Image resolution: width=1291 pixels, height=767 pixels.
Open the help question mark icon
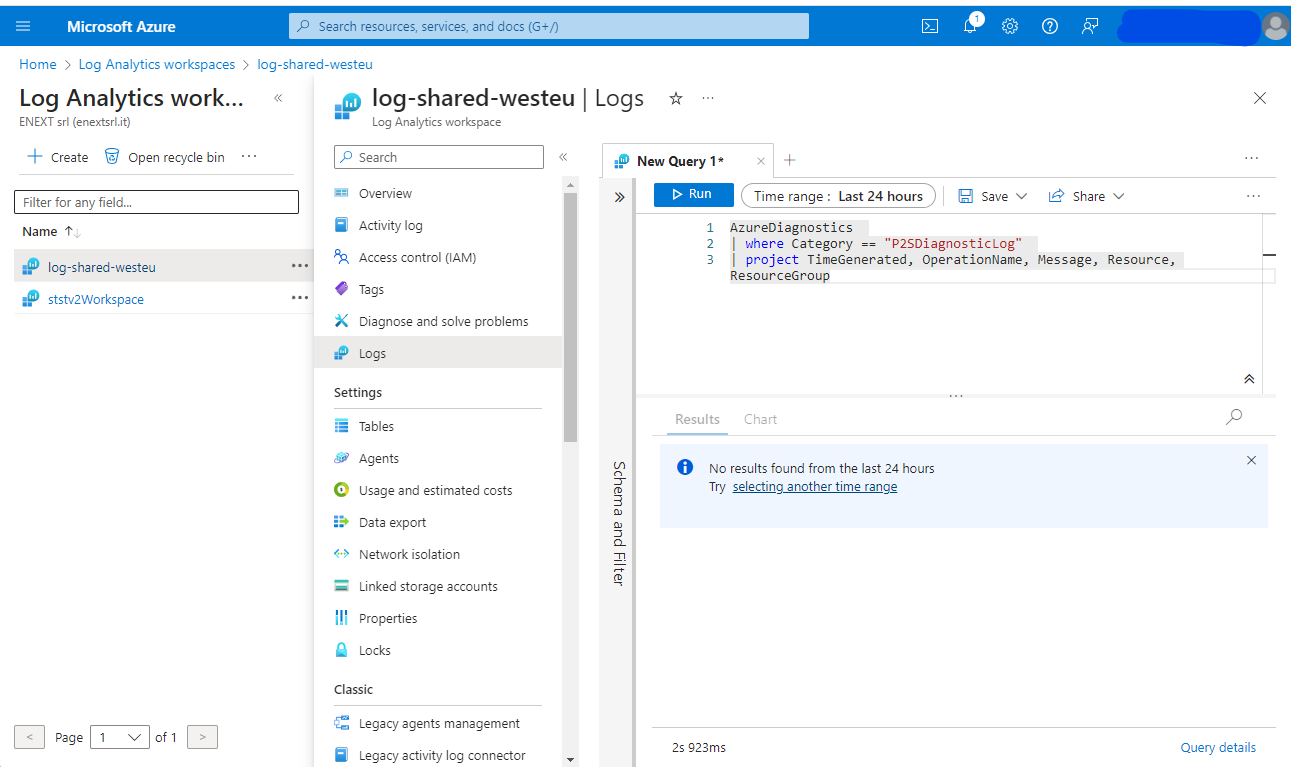[1050, 26]
